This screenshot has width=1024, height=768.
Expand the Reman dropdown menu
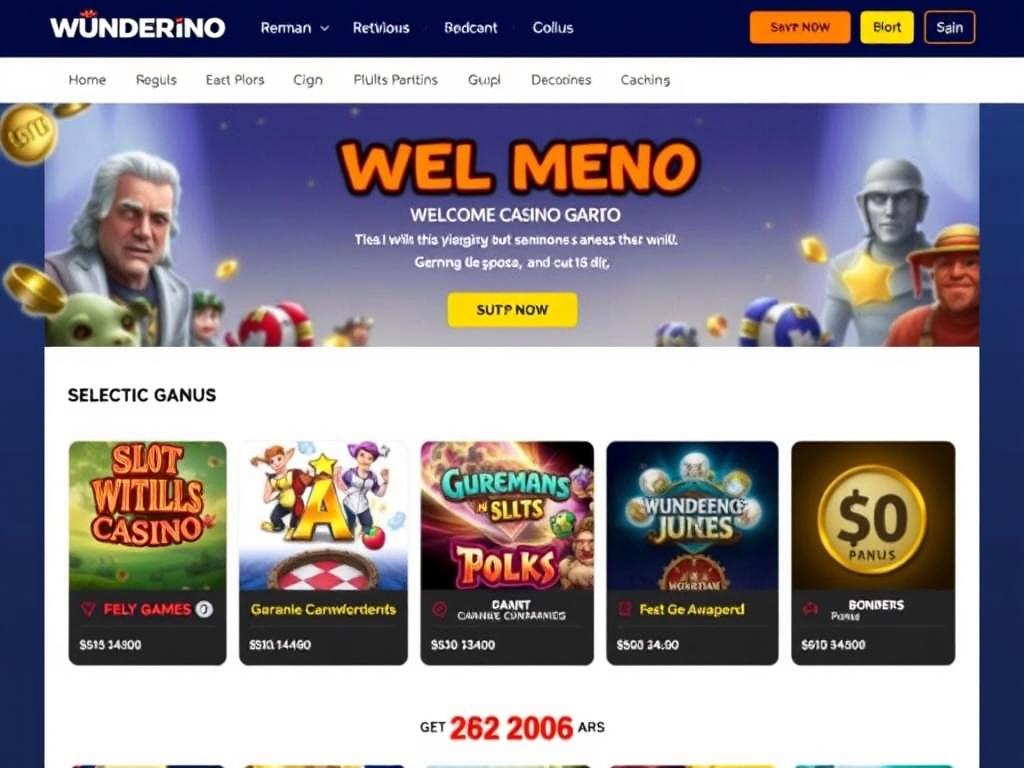click(x=295, y=28)
